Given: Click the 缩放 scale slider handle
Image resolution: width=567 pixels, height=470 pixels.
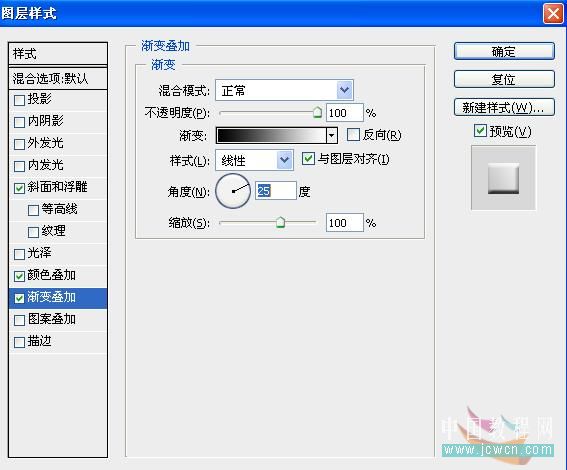Looking at the screenshot, I should tap(280, 222).
